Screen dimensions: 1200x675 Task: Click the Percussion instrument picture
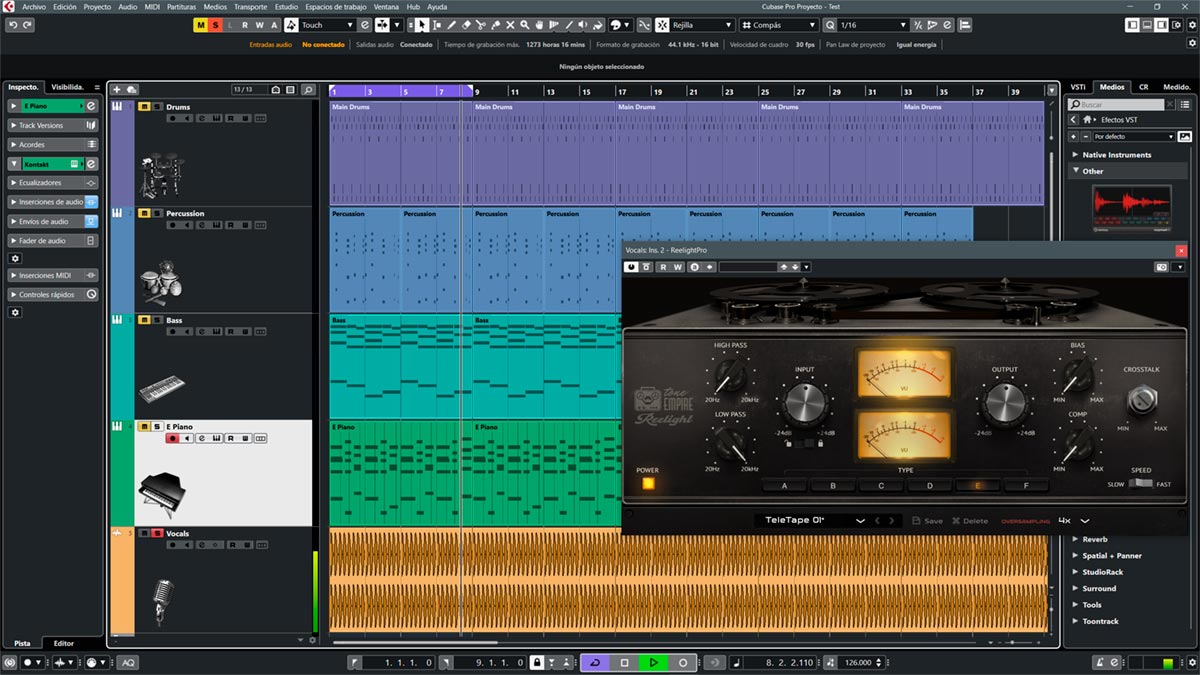click(x=160, y=284)
